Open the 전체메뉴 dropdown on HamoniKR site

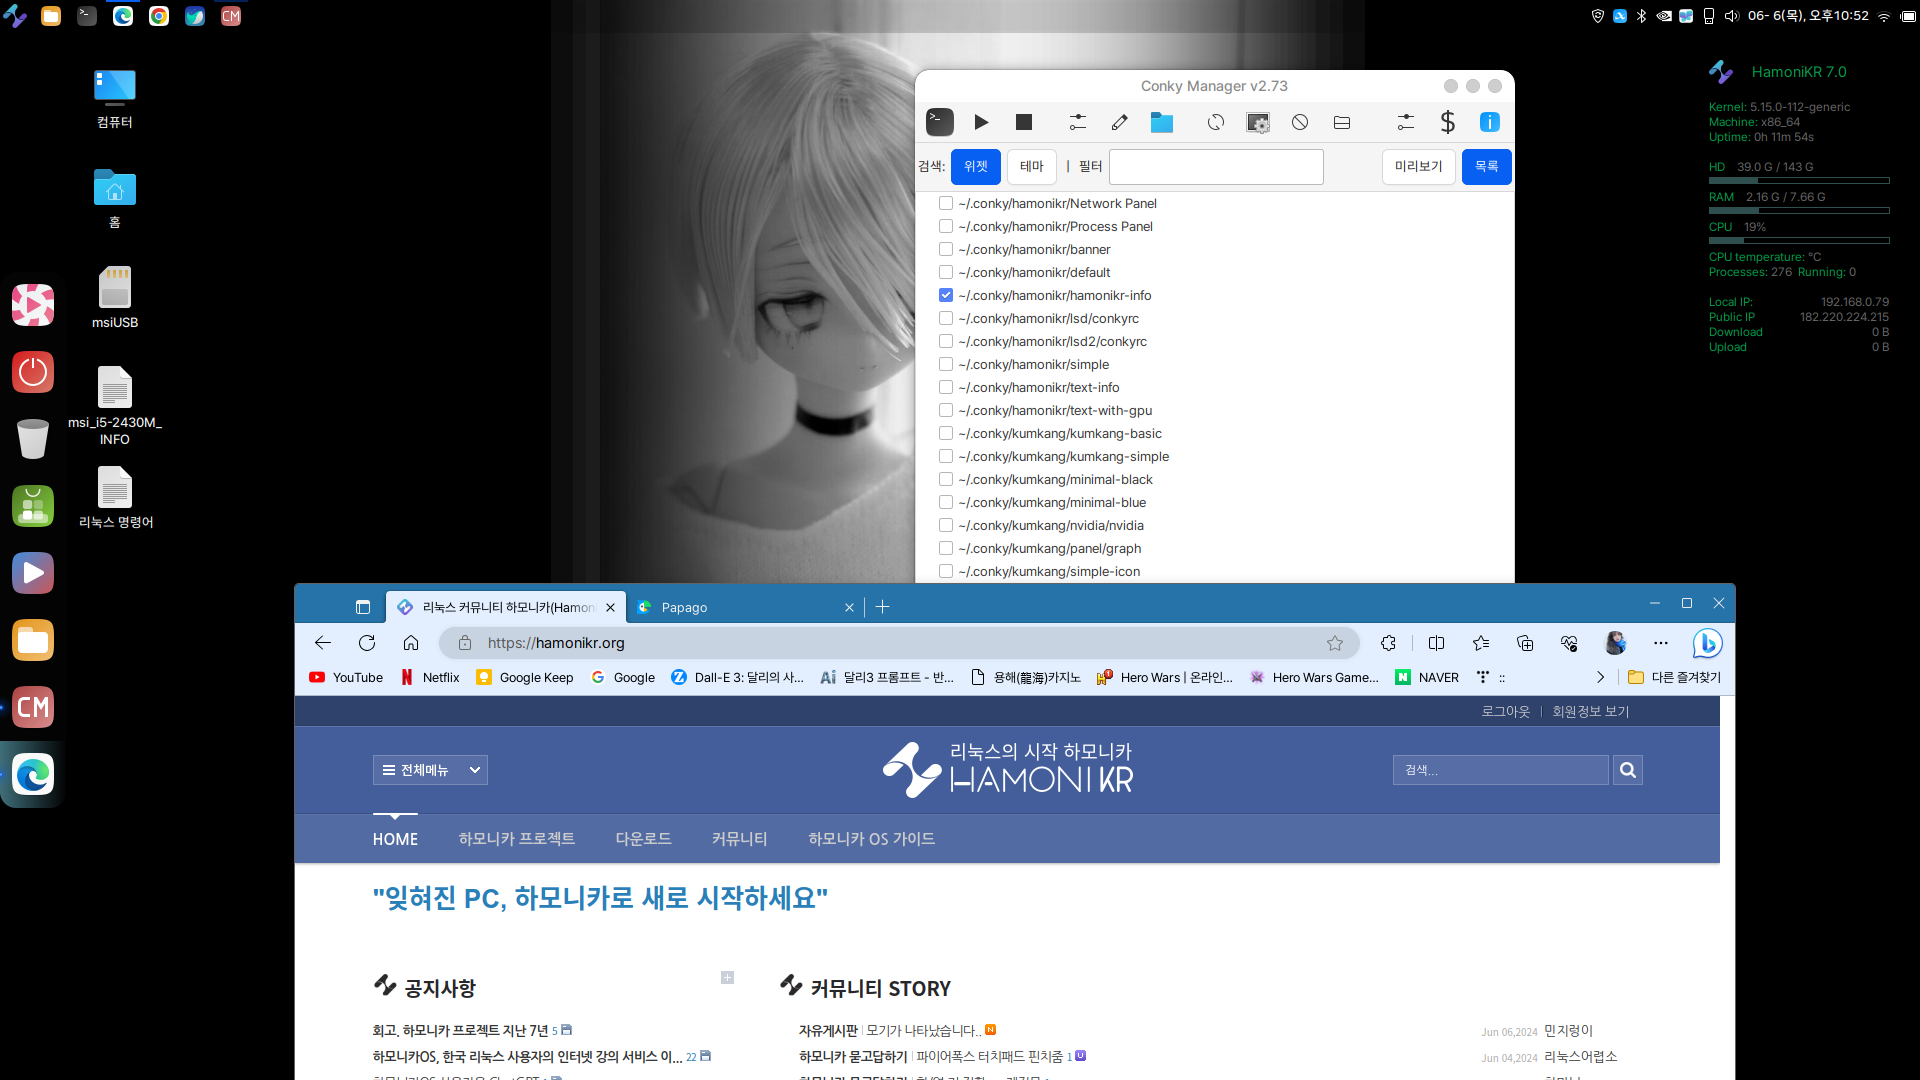coord(430,769)
